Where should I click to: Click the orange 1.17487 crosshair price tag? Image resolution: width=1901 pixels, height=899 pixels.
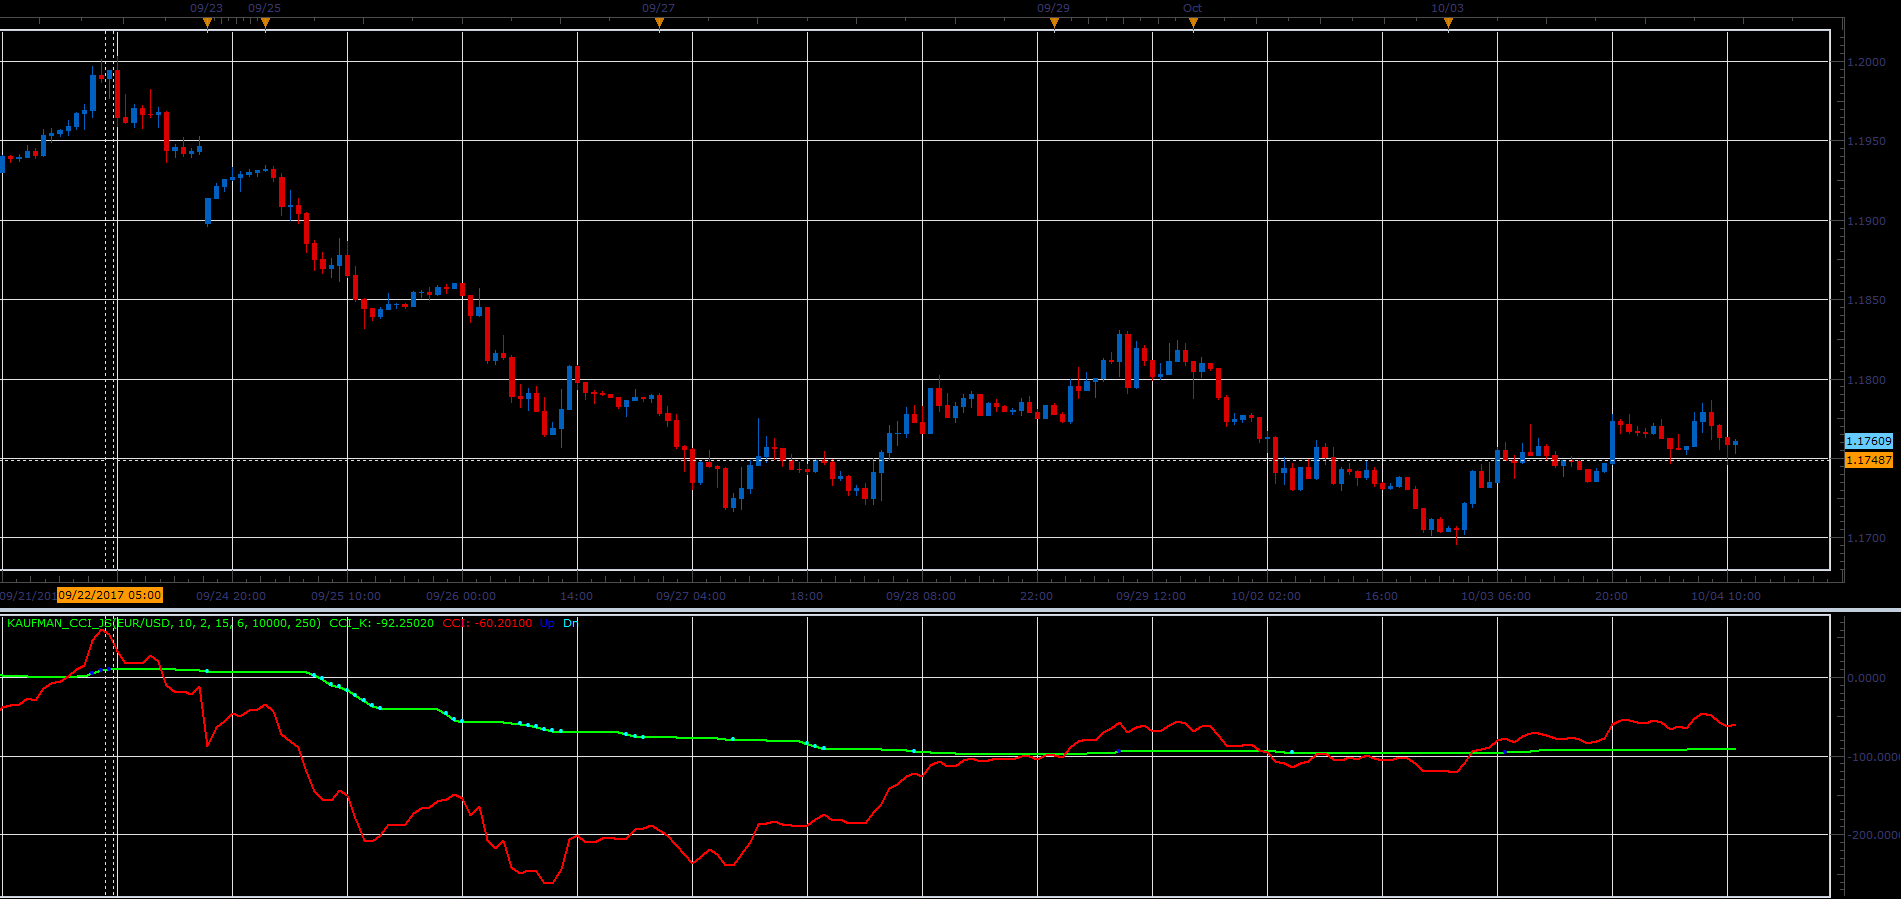(x=1869, y=460)
